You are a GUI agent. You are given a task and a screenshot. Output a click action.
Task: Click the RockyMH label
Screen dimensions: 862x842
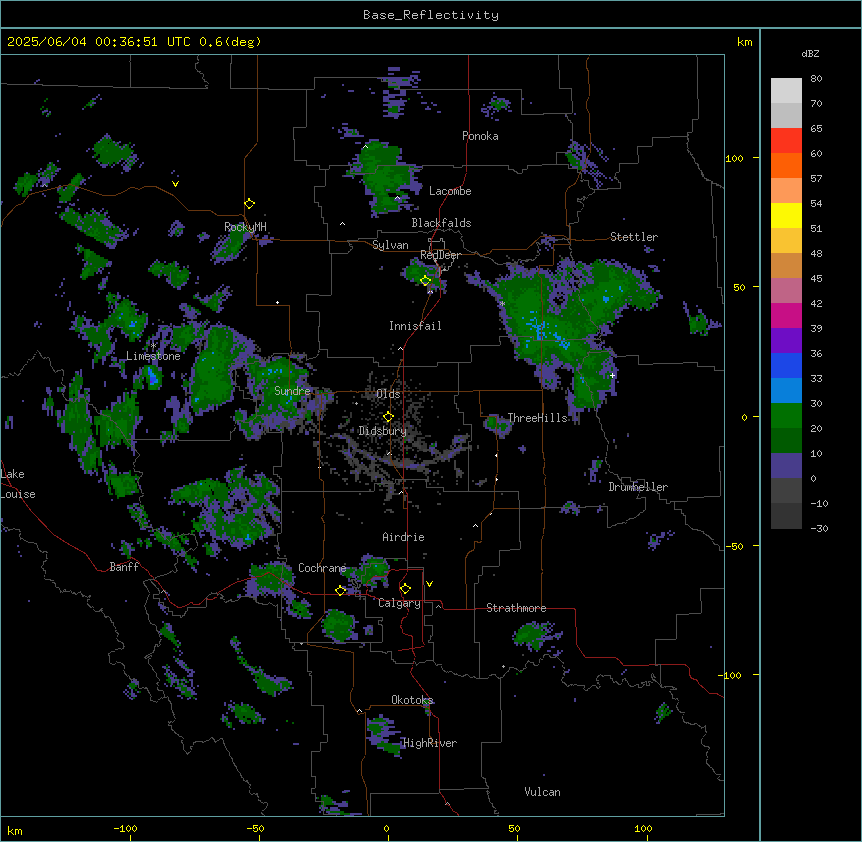click(x=245, y=227)
